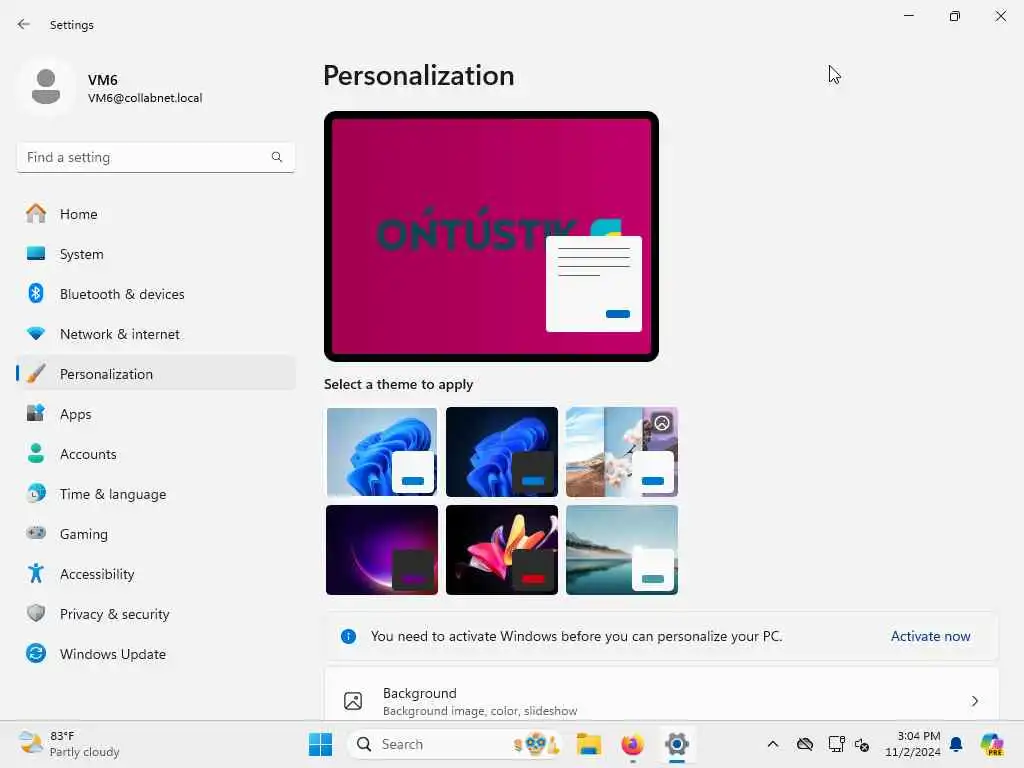Click the network display tray icon

click(836, 744)
